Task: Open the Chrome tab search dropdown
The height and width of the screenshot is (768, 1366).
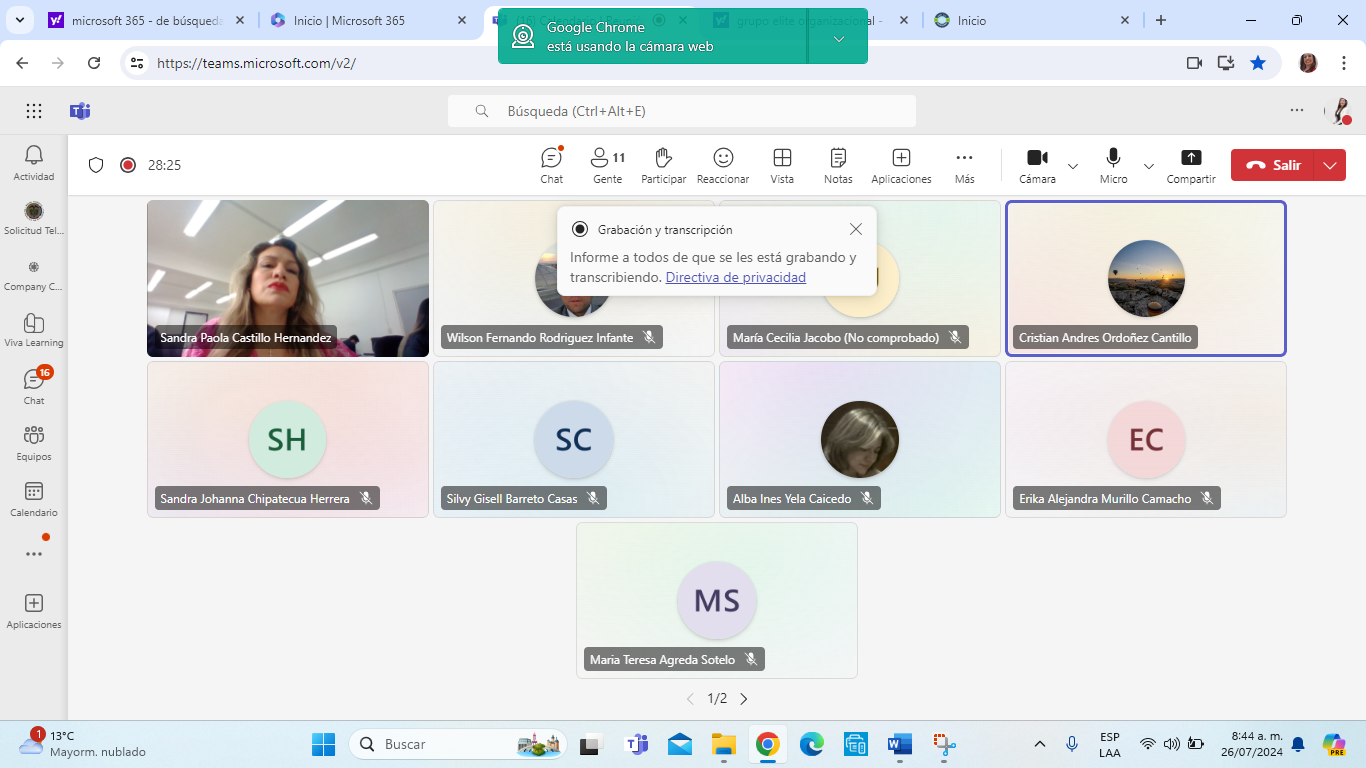Action: 20,20
